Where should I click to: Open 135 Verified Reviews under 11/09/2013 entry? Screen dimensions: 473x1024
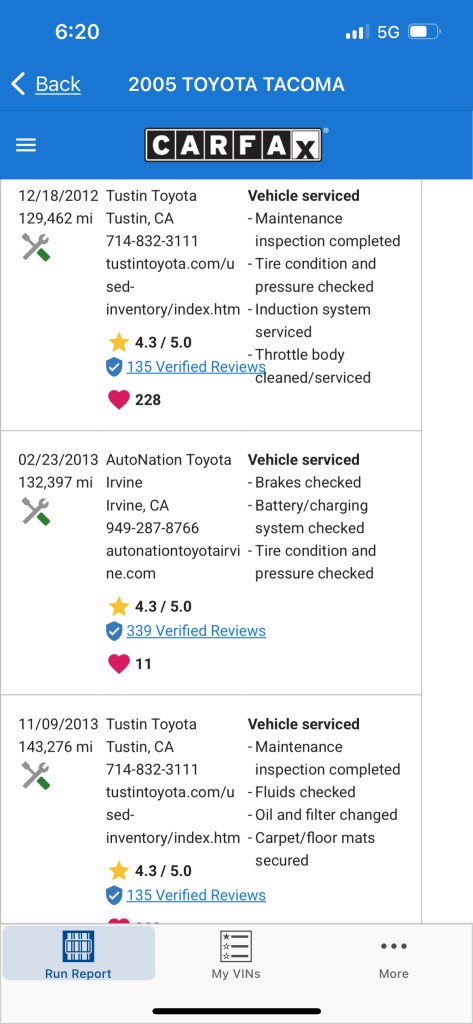pyautogui.click(x=196, y=895)
